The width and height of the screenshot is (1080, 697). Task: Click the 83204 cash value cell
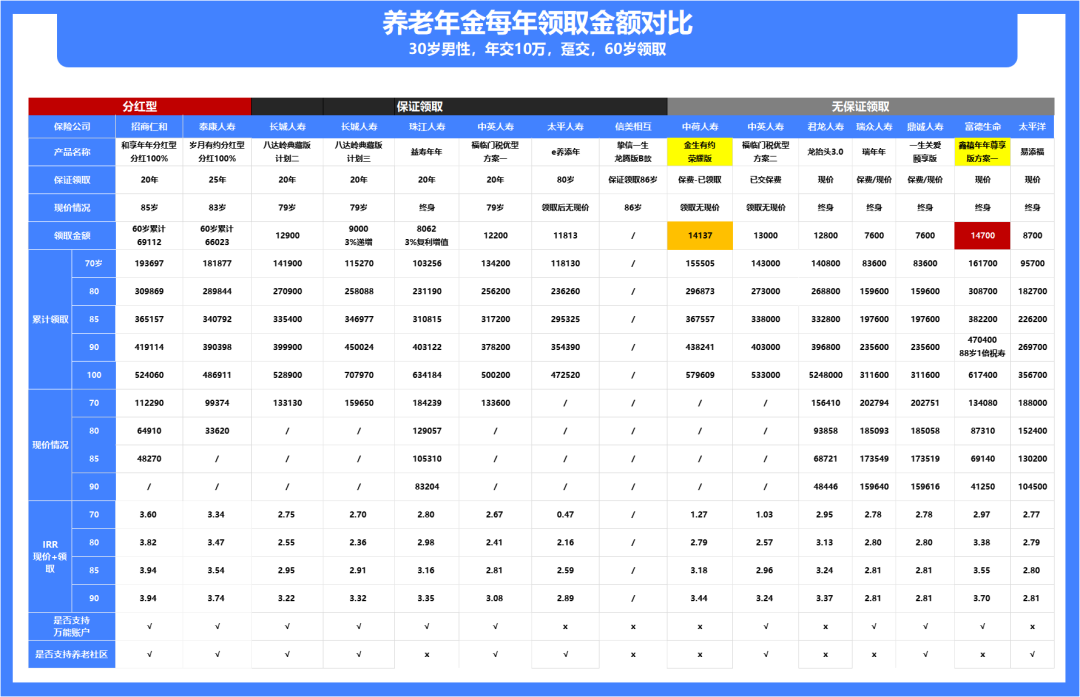click(x=427, y=487)
